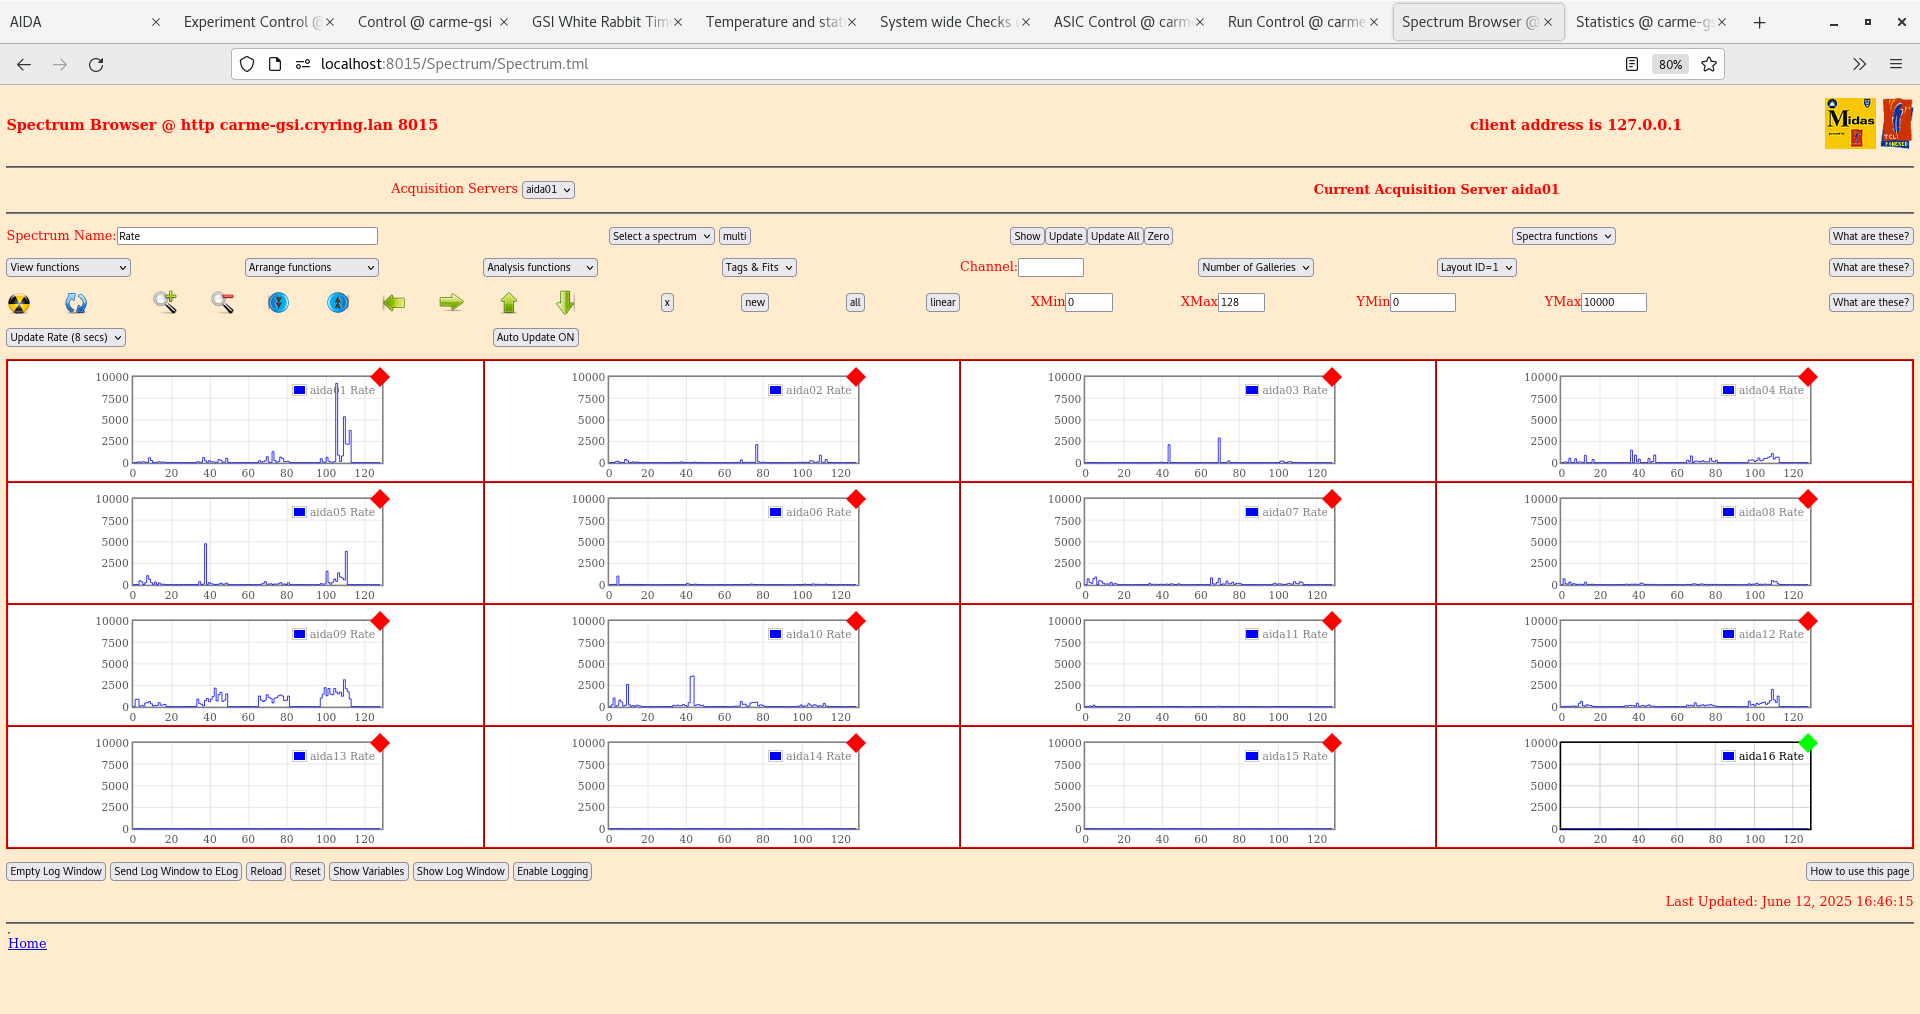Expand the Number of Galleries dropdown
1920x1014 pixels.
pyautogui.click(x=1255, y=267)
